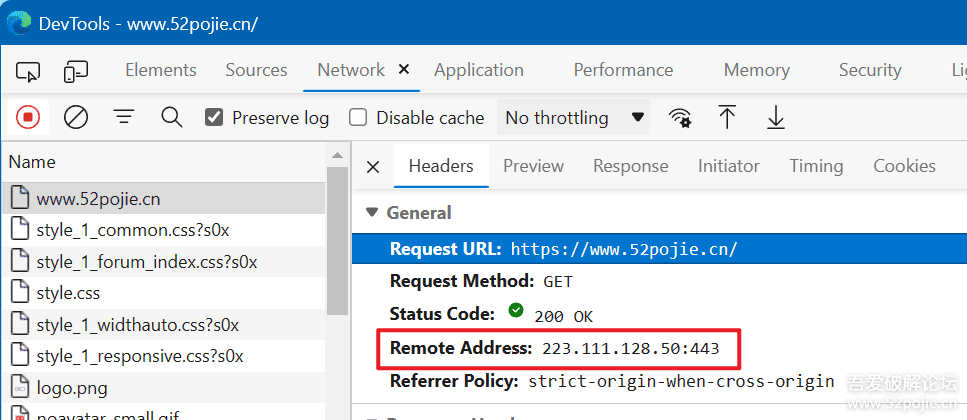The width and height of the screenshot is (967, 420).
Task: Click the Edge icon in title bar
Action: (x=19, y=23)
